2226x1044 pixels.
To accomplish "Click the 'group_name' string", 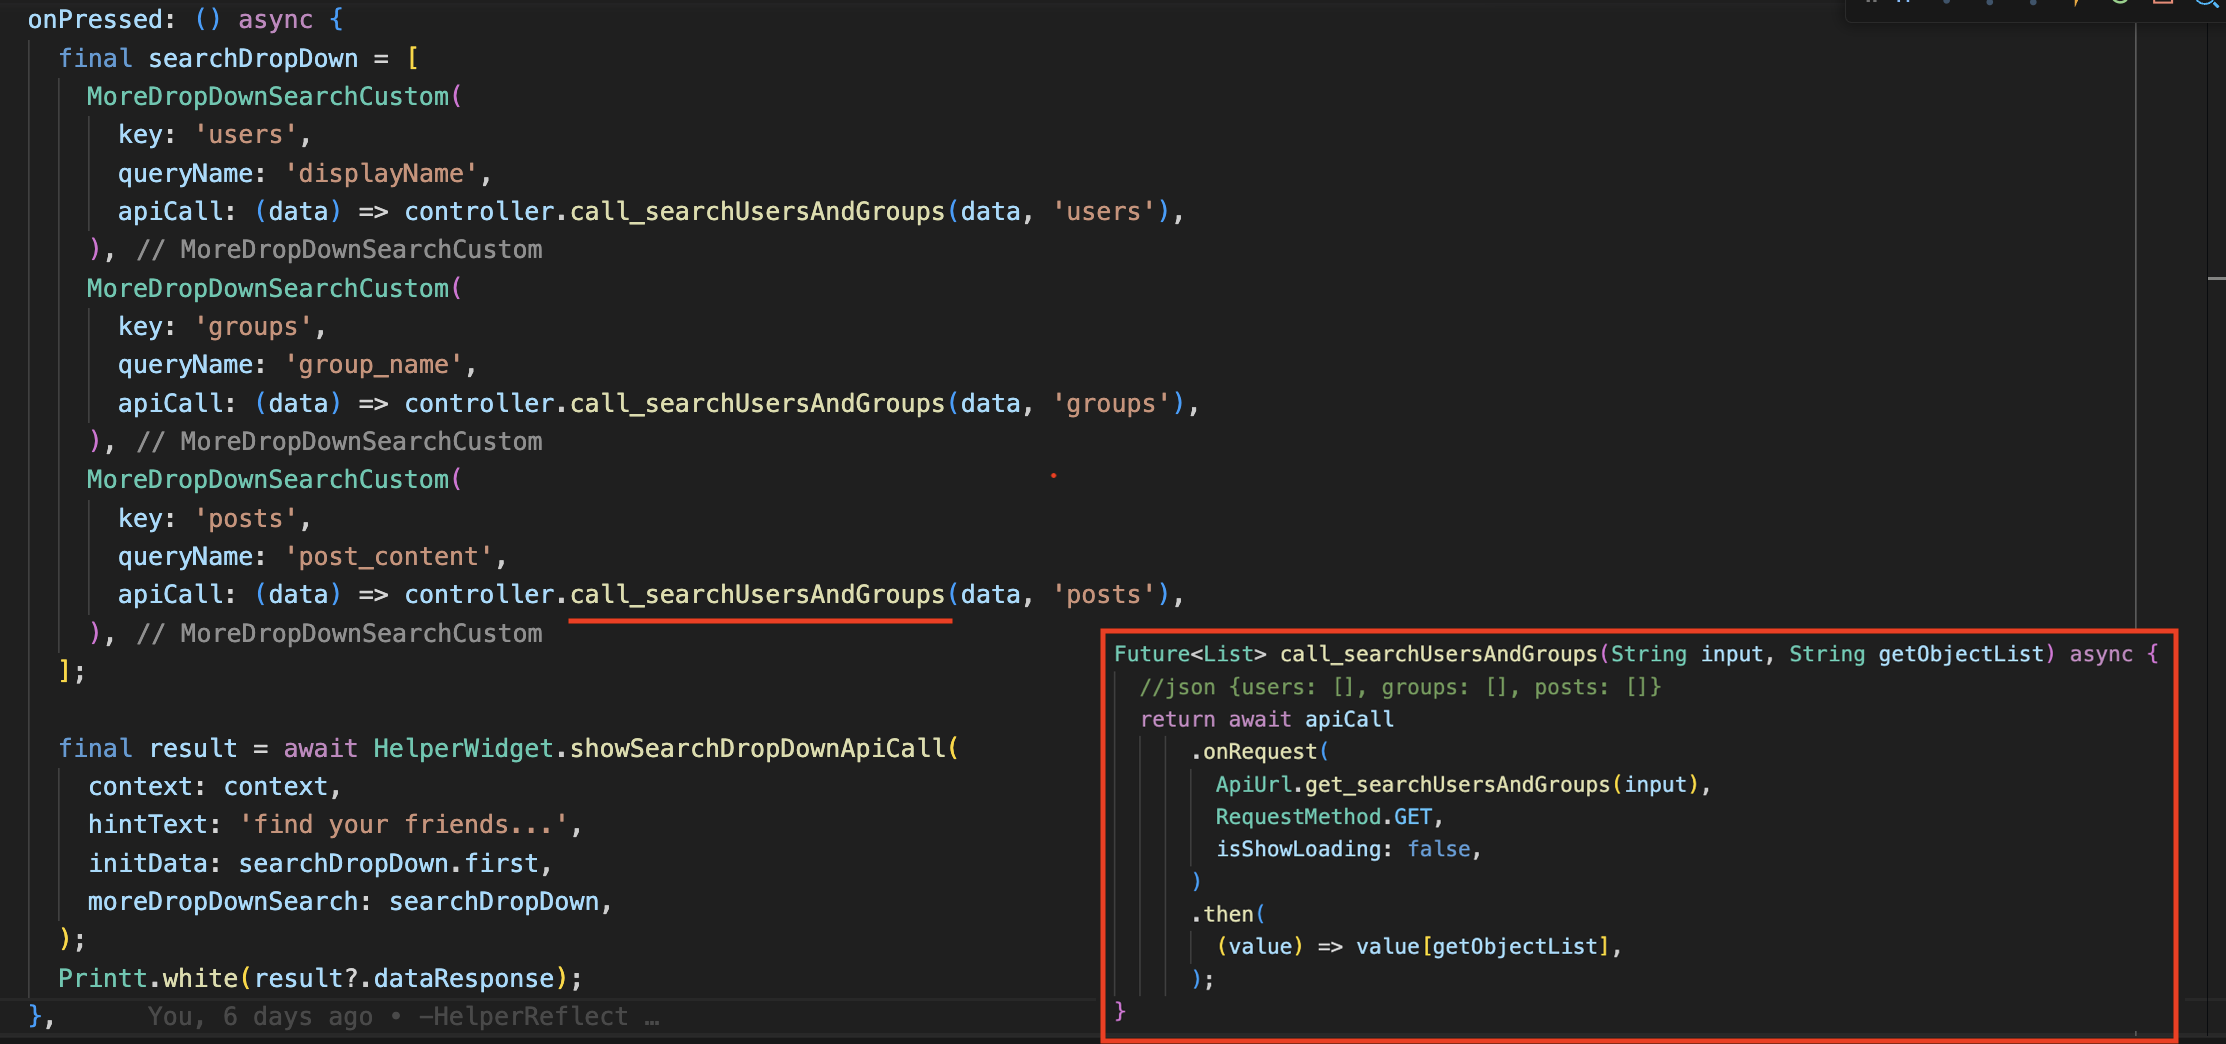I will pos(374,364).
